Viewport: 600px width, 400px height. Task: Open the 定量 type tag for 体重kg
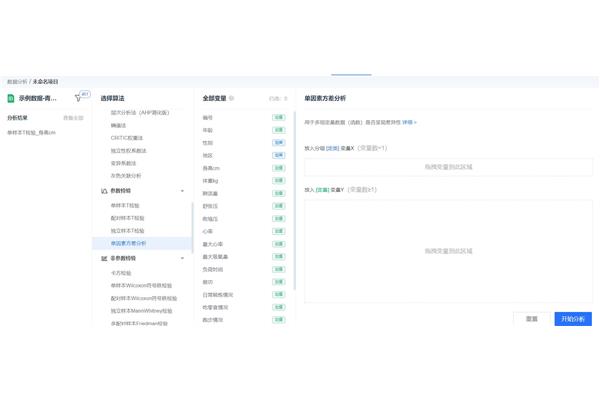279,181
